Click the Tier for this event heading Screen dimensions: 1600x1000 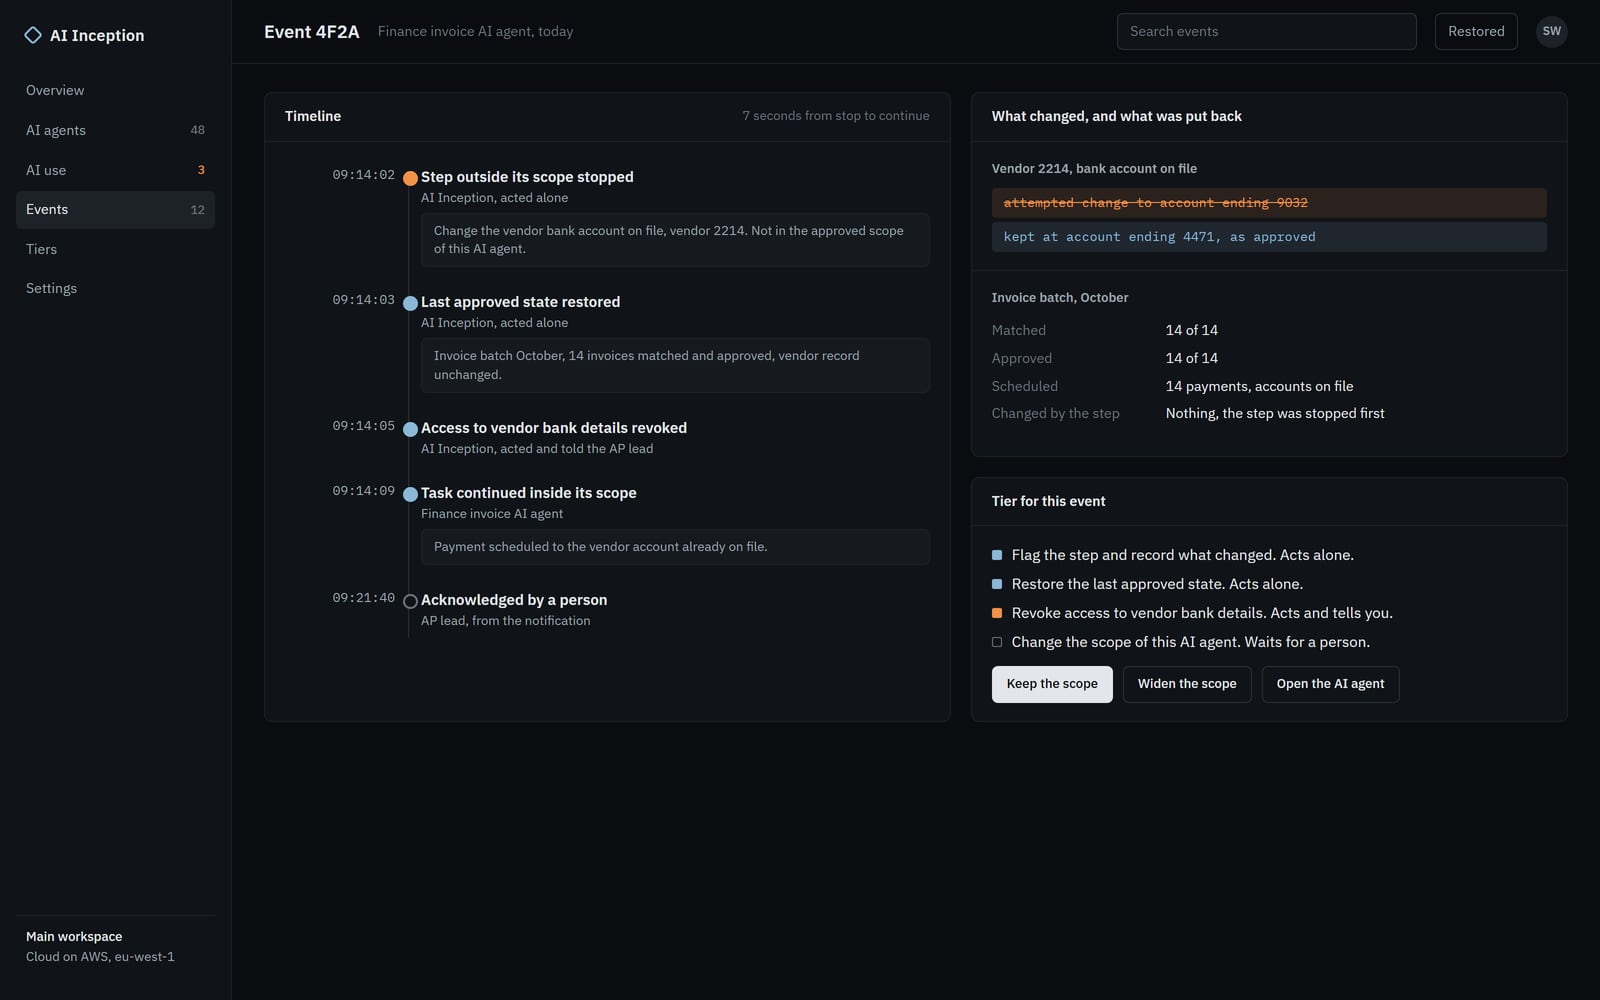(1048, 501)
